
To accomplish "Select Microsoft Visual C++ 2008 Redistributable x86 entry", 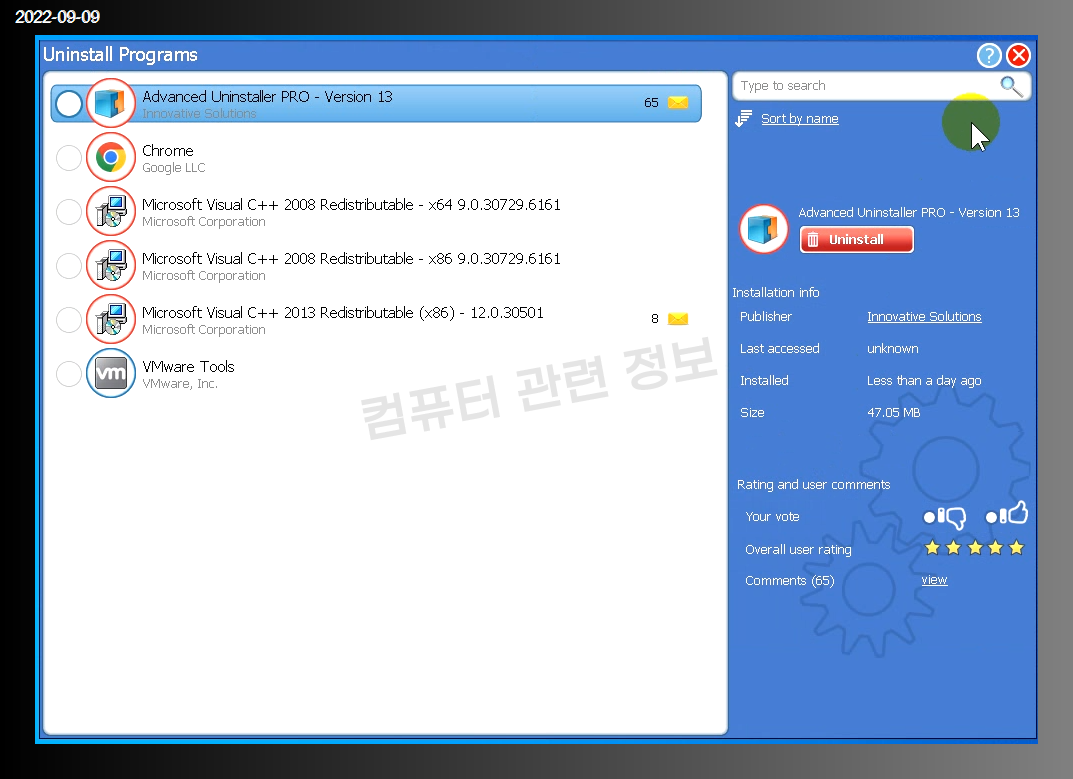I will point(351,259).
